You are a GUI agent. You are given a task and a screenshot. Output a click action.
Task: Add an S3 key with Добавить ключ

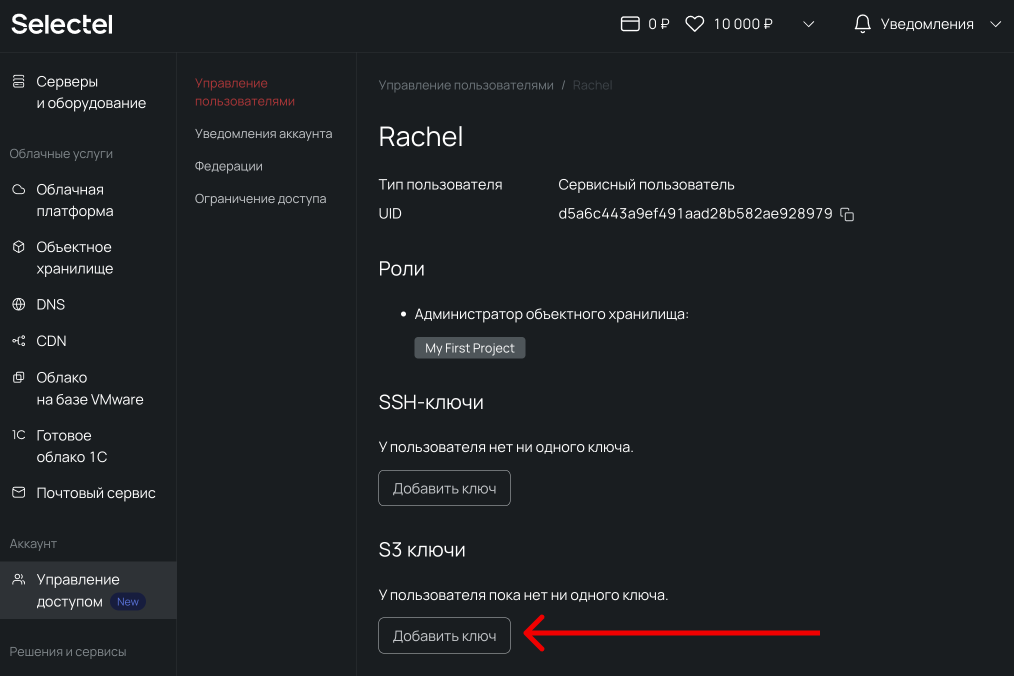pyautogui.click(x=444, y=636)
